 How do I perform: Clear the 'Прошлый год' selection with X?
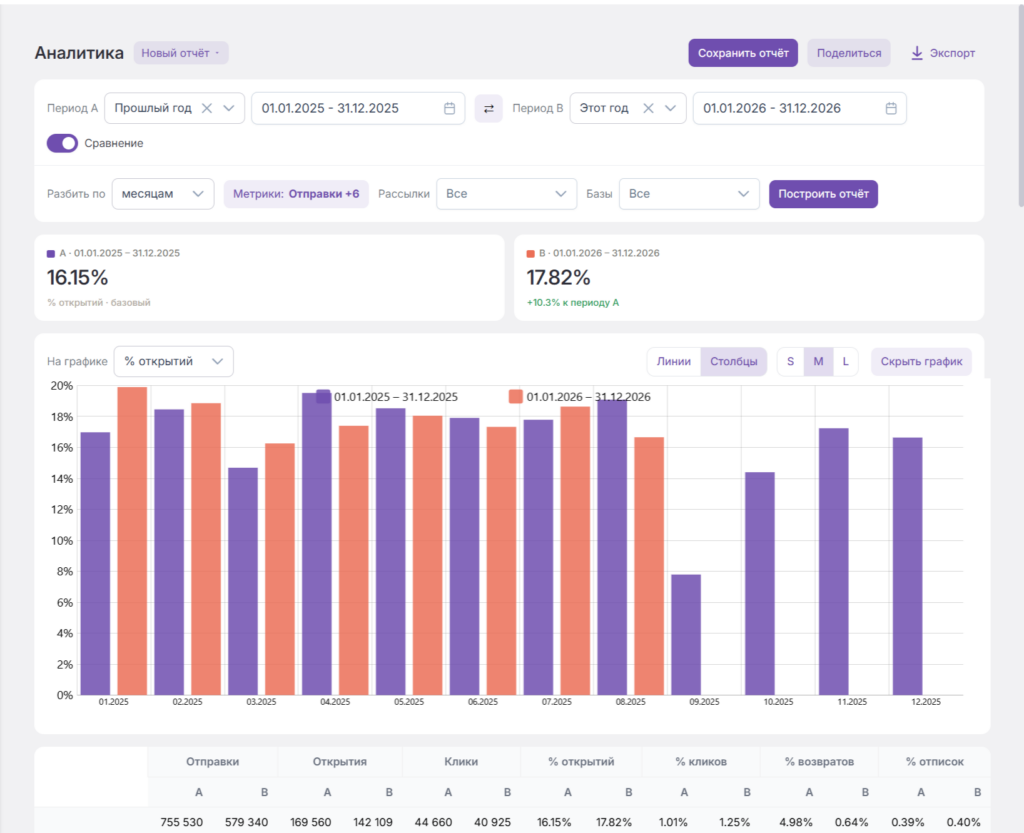point(207,108)
